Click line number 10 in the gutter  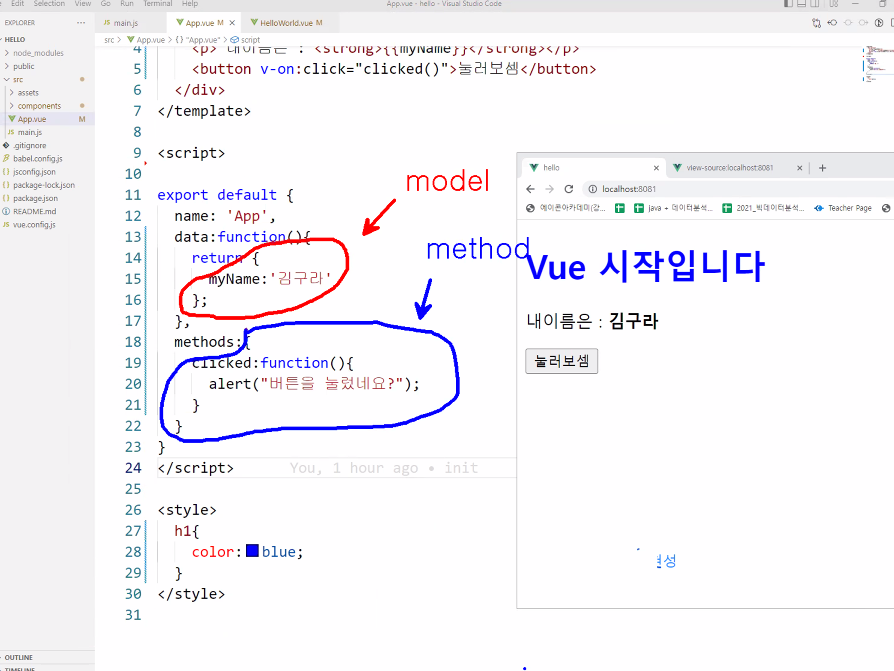133,174
